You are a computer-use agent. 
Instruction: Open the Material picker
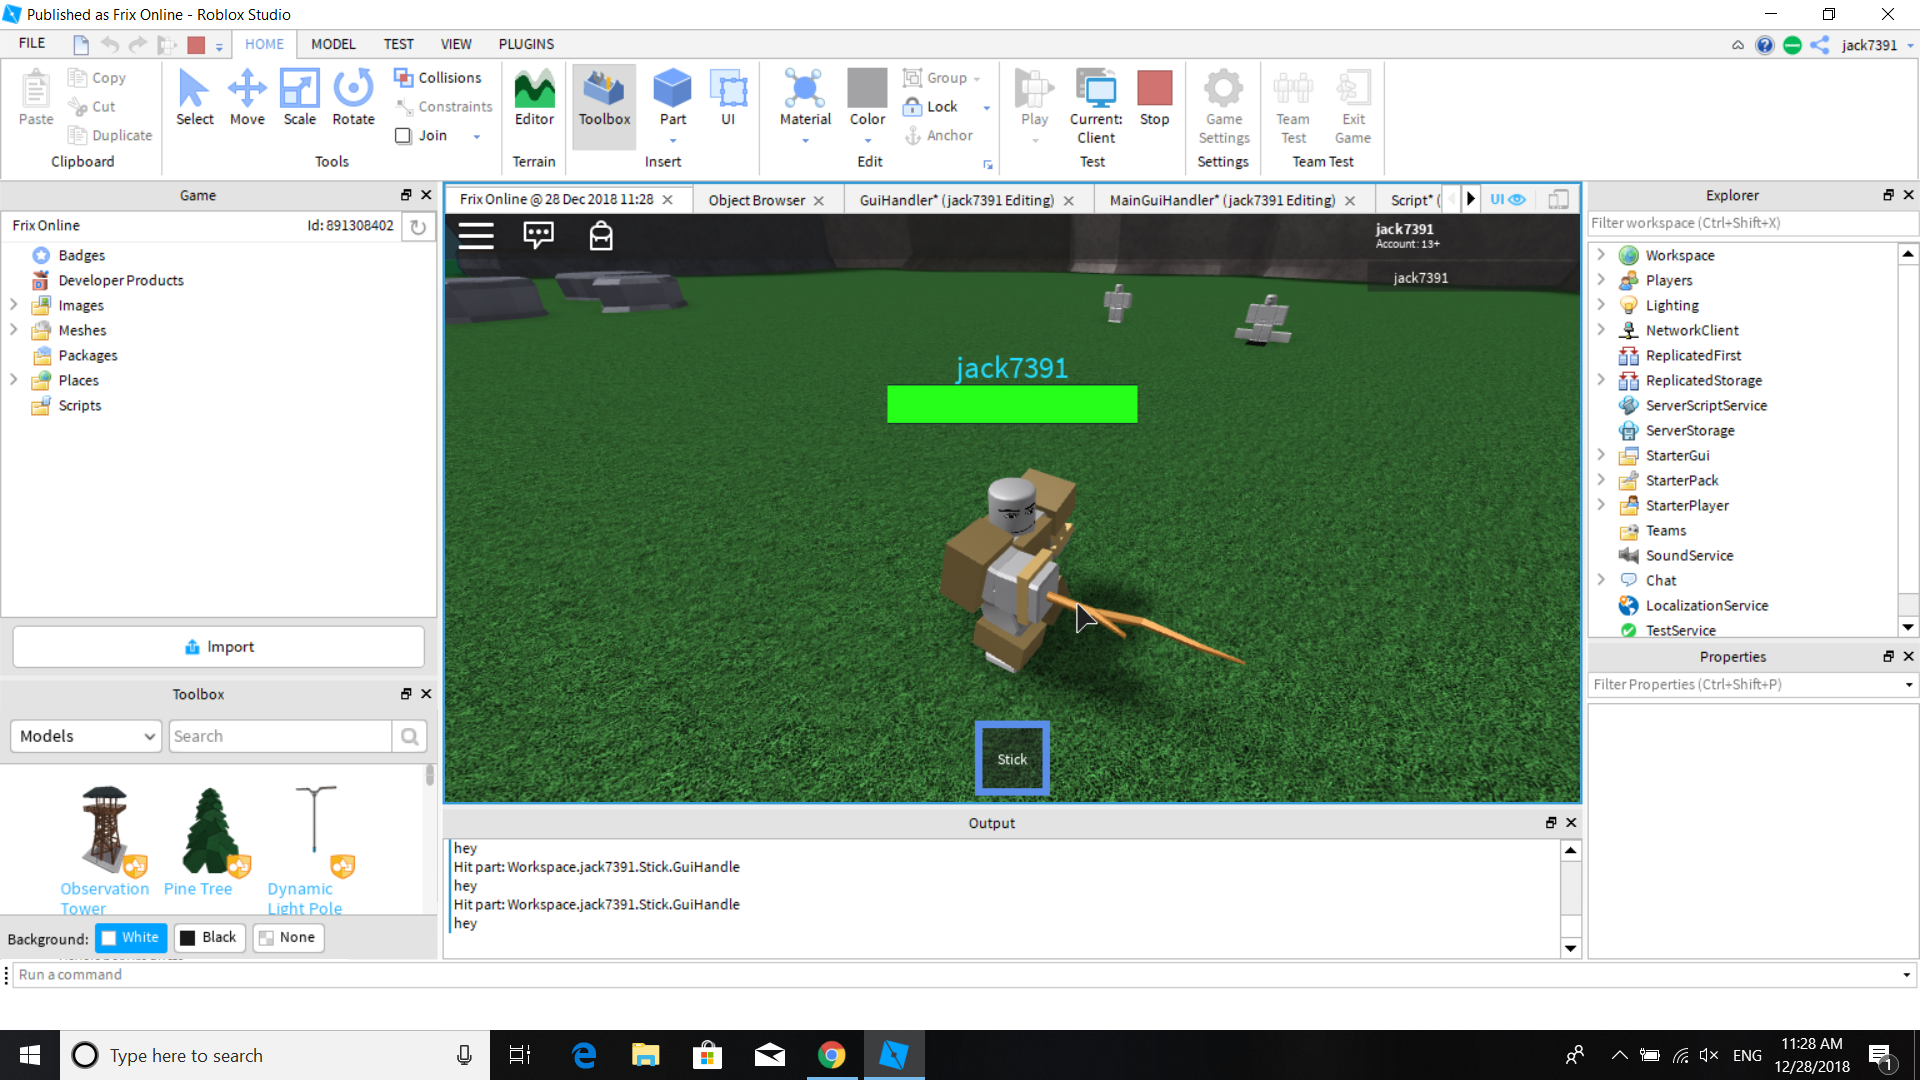click(x=805, y=97)
